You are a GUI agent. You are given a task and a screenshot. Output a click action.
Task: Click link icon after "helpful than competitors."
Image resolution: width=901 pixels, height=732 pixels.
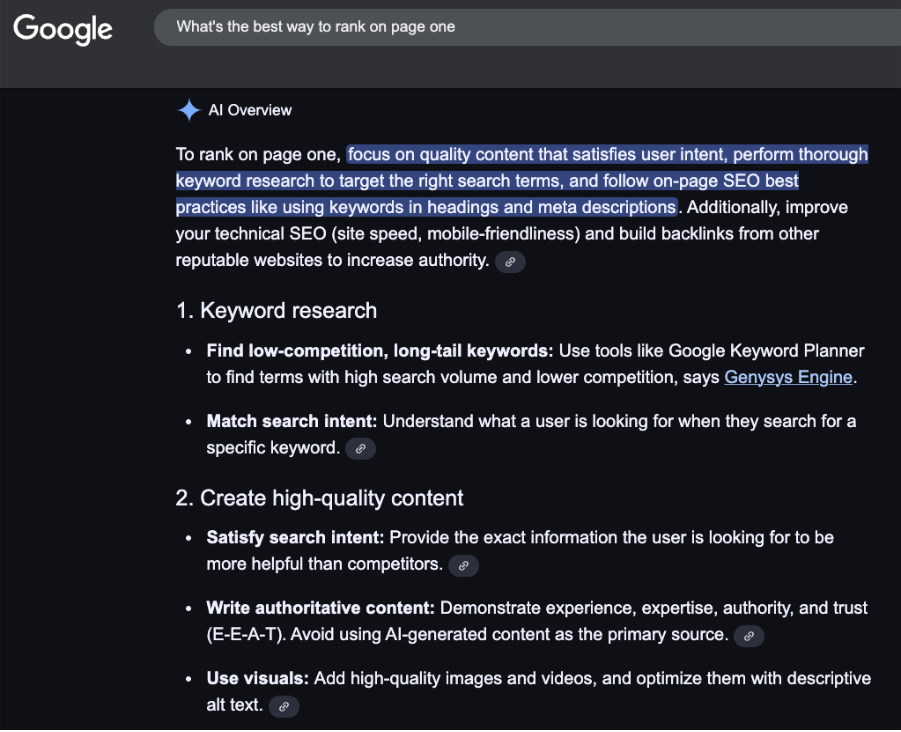(463, 566)
